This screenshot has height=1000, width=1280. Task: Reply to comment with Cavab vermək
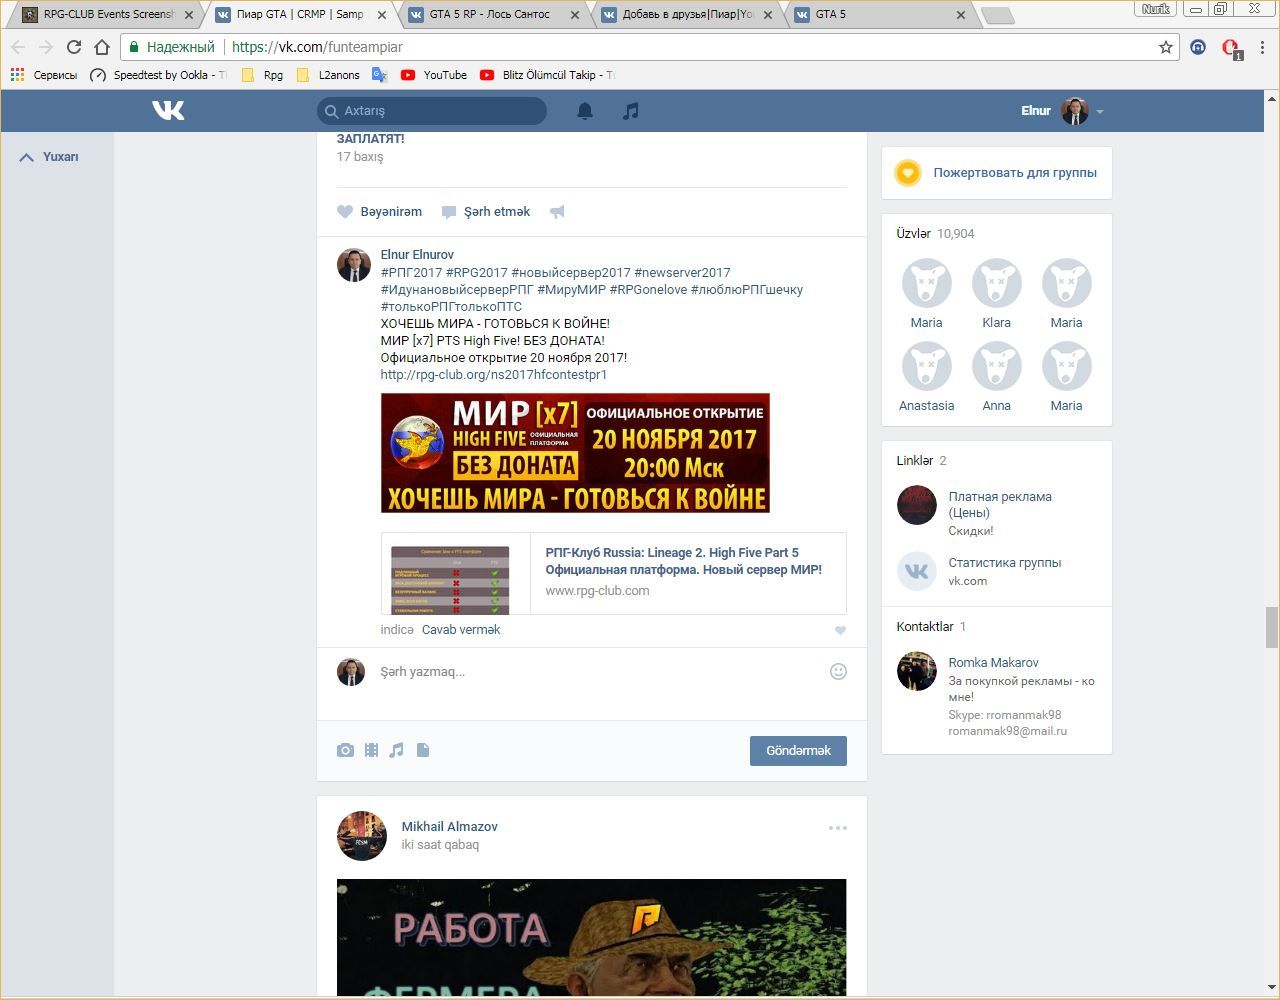tap(461, 630)
